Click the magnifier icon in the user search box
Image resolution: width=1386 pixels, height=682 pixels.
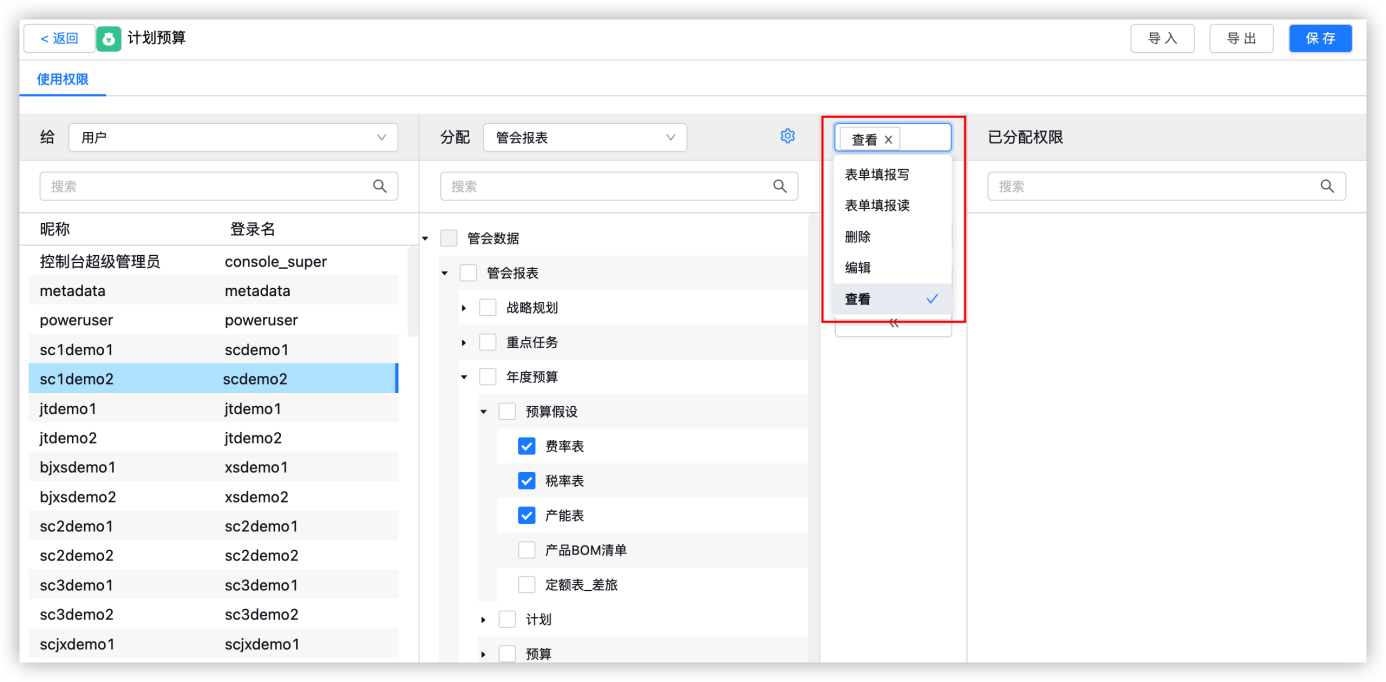click(x=379, y=185)
